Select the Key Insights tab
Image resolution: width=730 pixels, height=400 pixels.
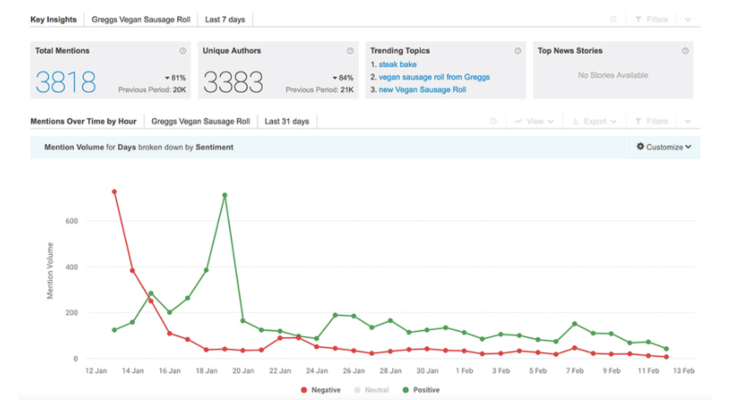(x=54, y=20)
